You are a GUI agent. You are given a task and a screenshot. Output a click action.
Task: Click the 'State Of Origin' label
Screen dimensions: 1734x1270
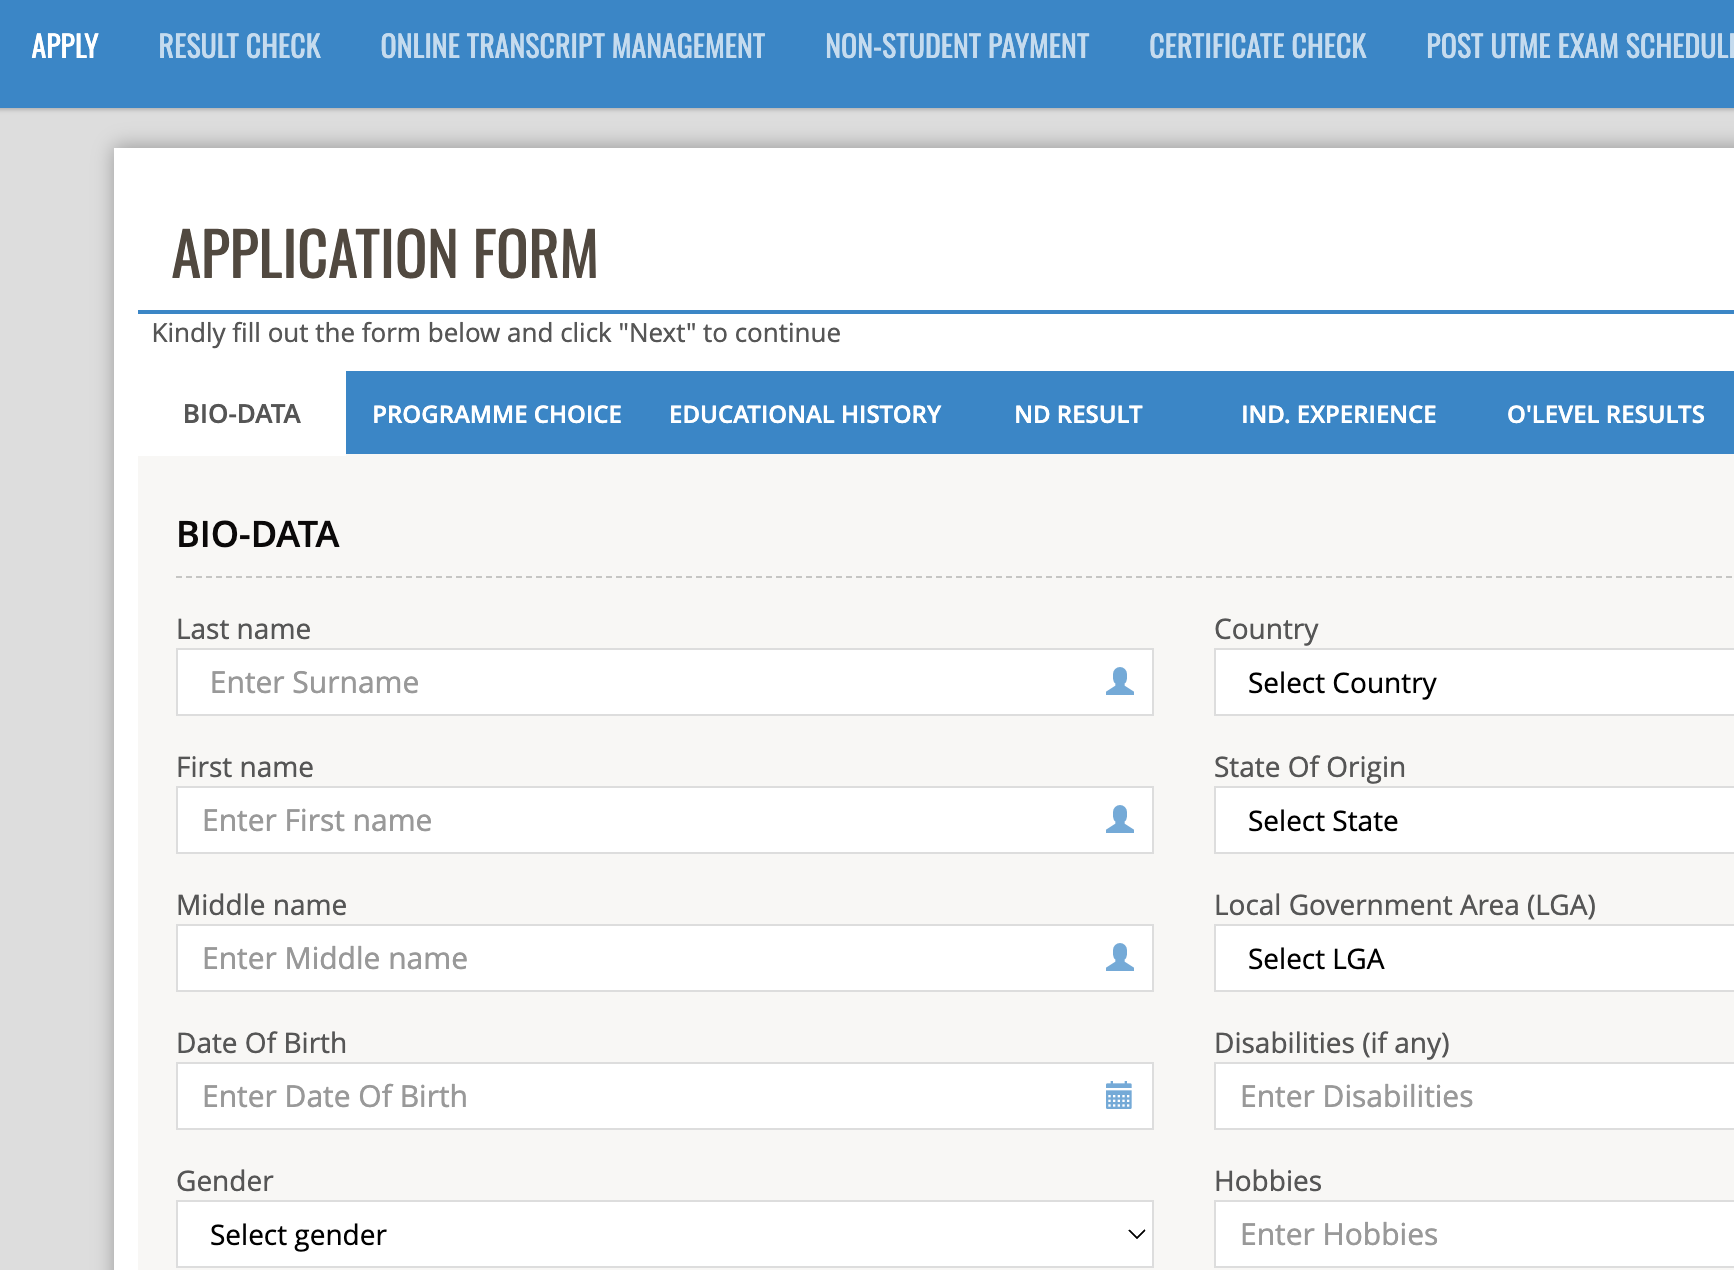tap(1310, 767)
